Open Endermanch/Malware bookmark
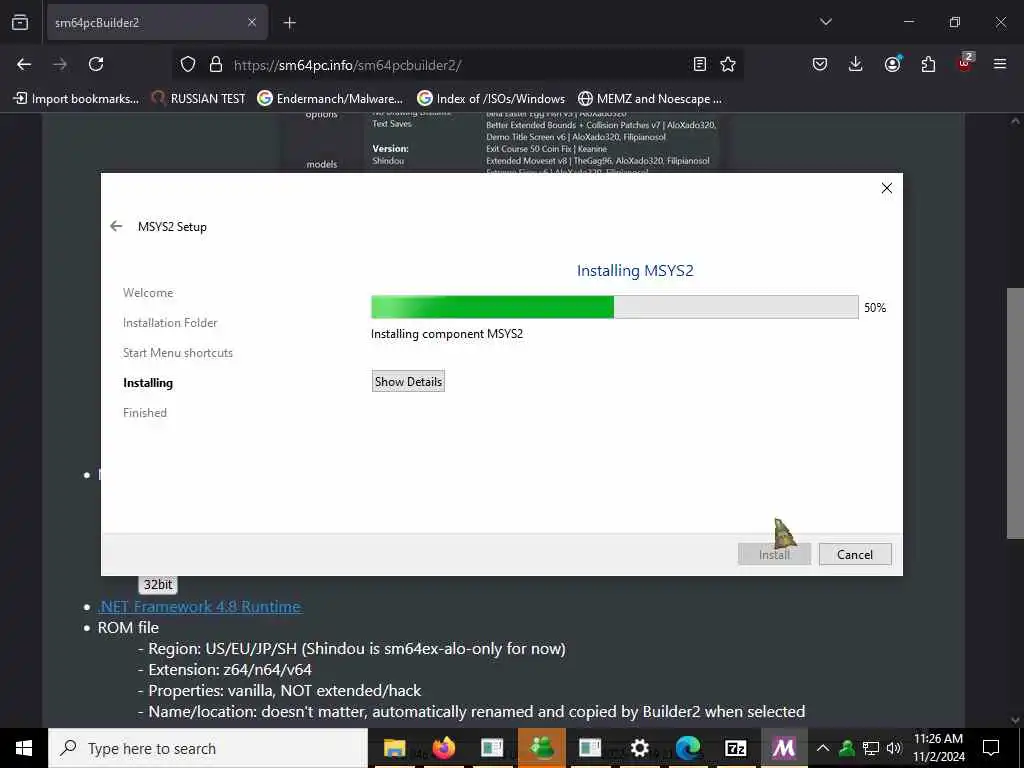The image size is (1024, 768). [330, 99]
